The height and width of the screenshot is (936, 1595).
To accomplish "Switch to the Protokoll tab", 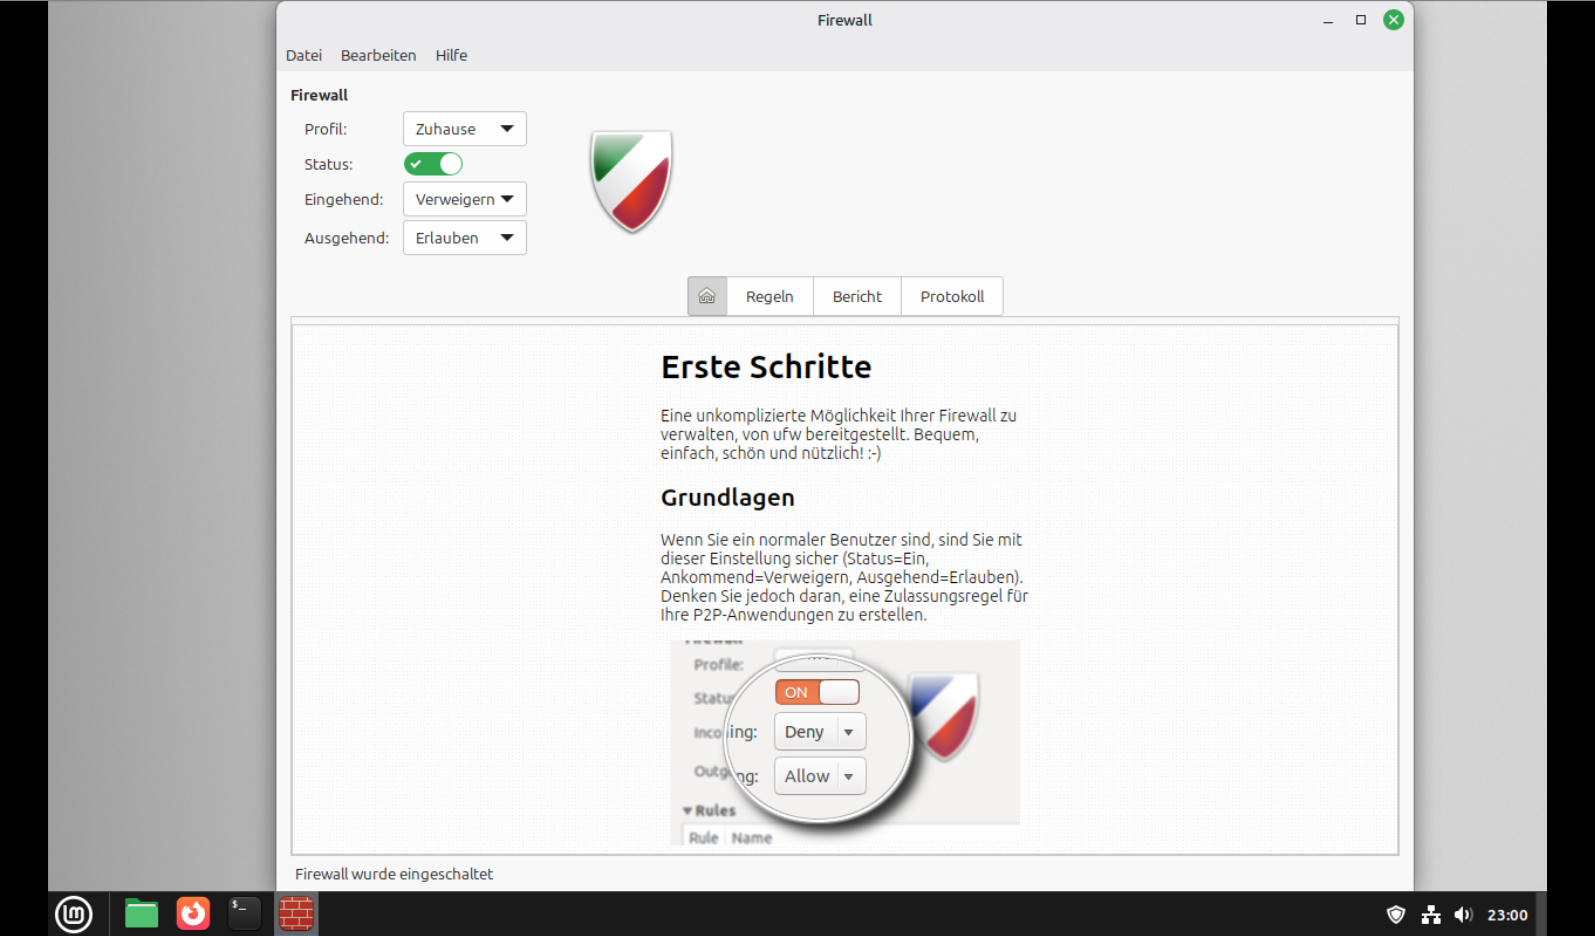I will [x=952, y=296].
